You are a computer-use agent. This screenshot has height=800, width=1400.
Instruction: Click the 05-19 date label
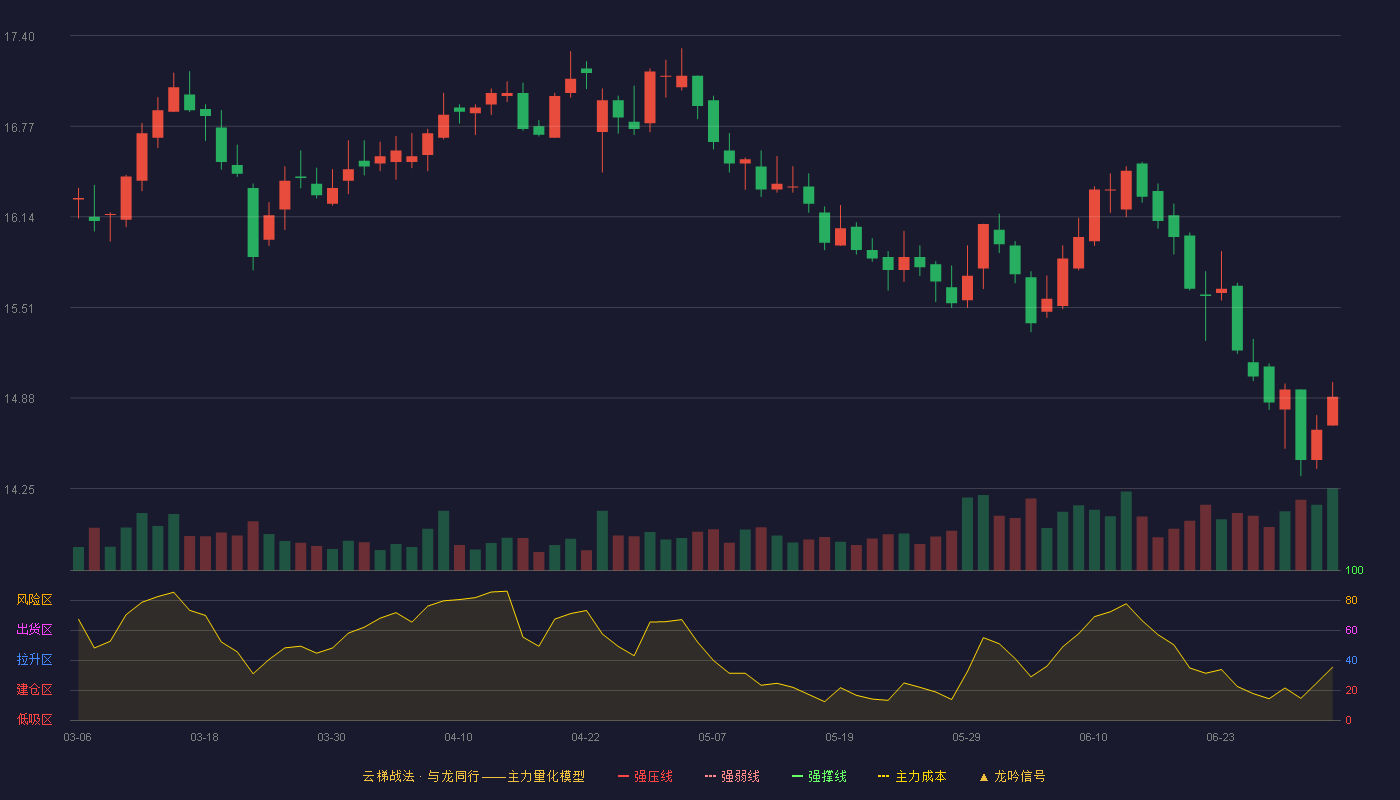pyautogui.click(x=839, y=737)
